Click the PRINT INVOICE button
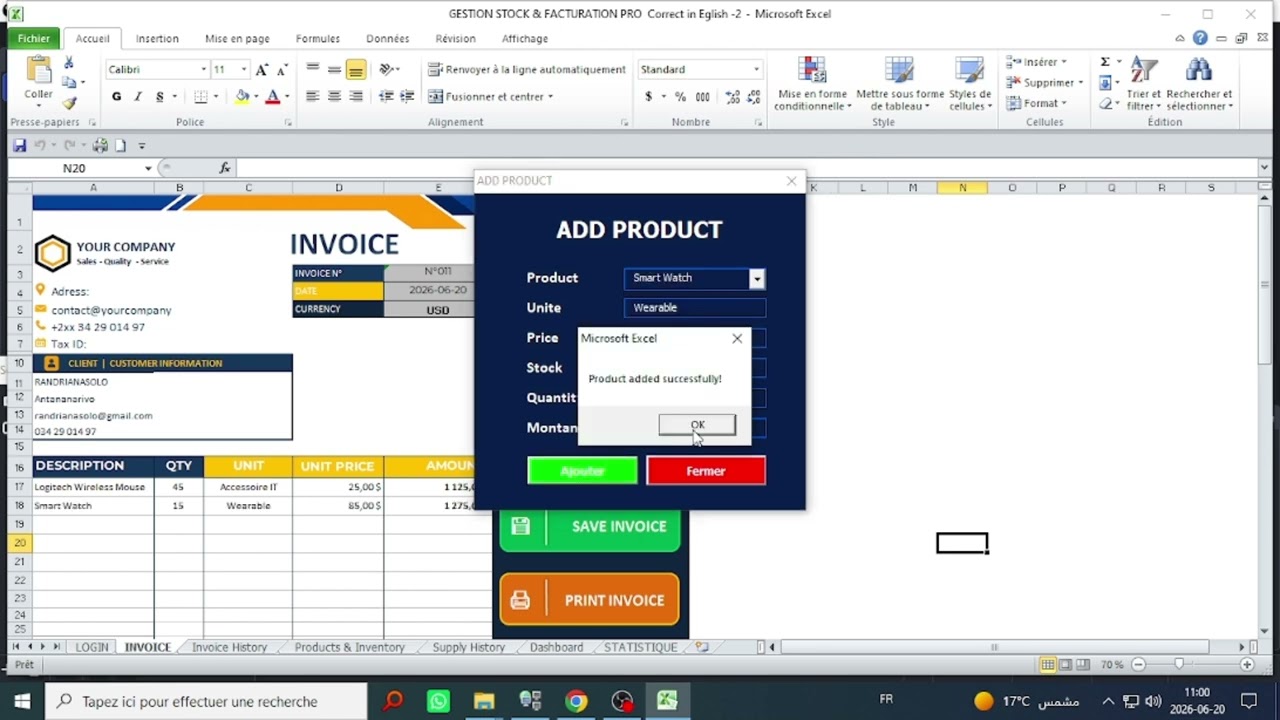This screenshot has width=1280, height=720. point(590,600)
